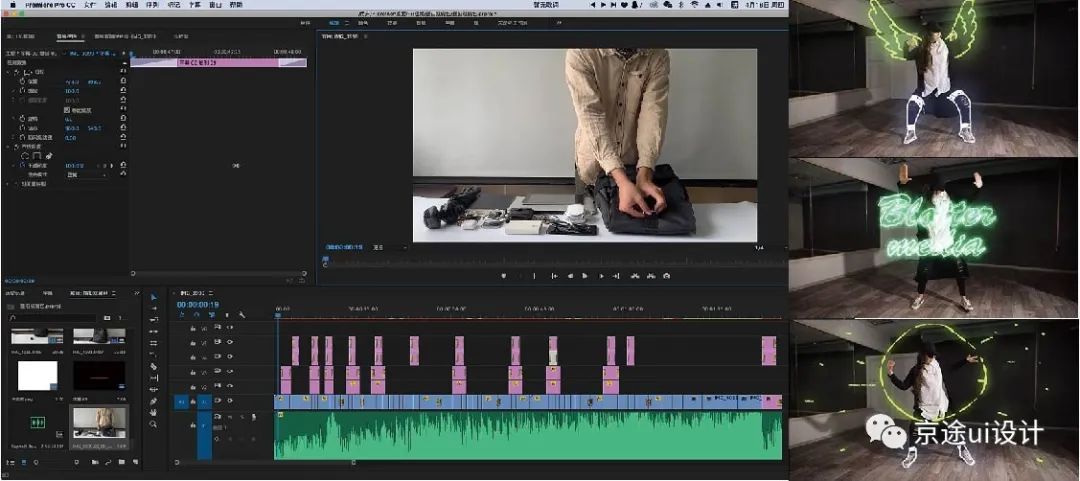Viewport: 1080px width, 481px height.
Task: Select the Pen tool in tools panel
Action: (153, 401)
